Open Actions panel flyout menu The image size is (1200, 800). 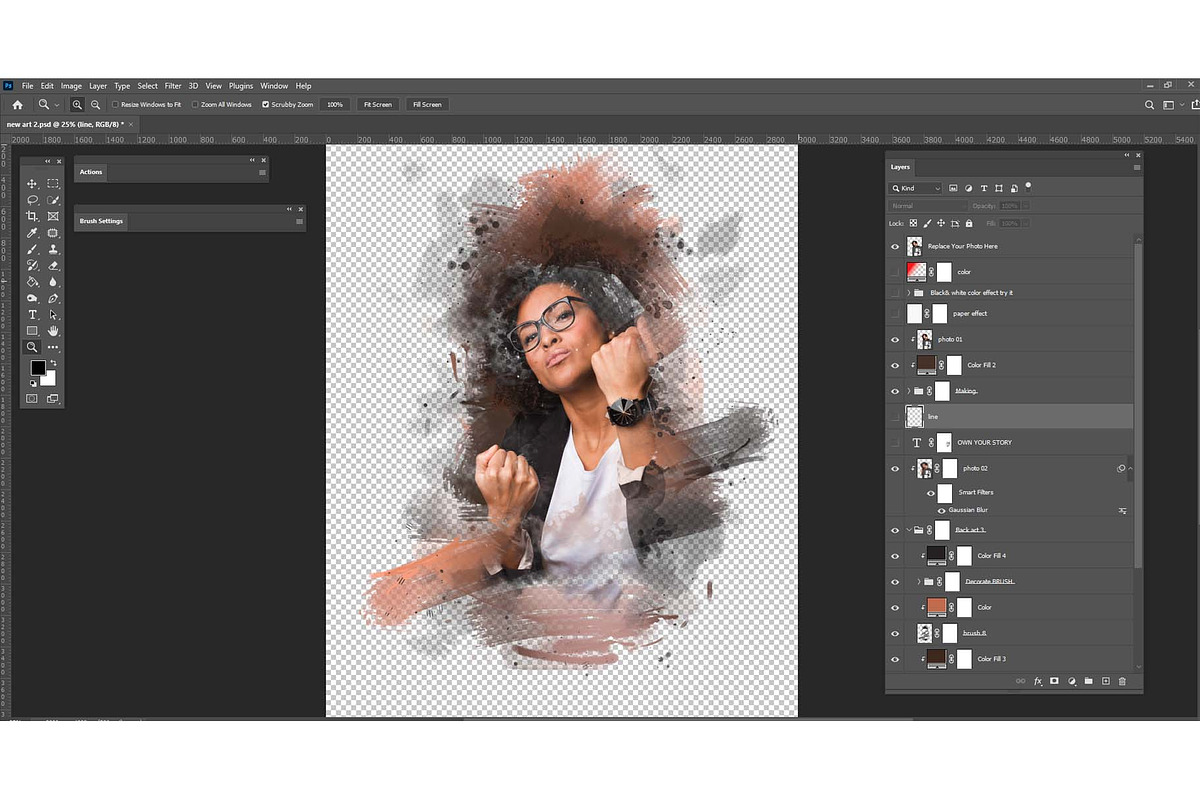pos(263,172)
